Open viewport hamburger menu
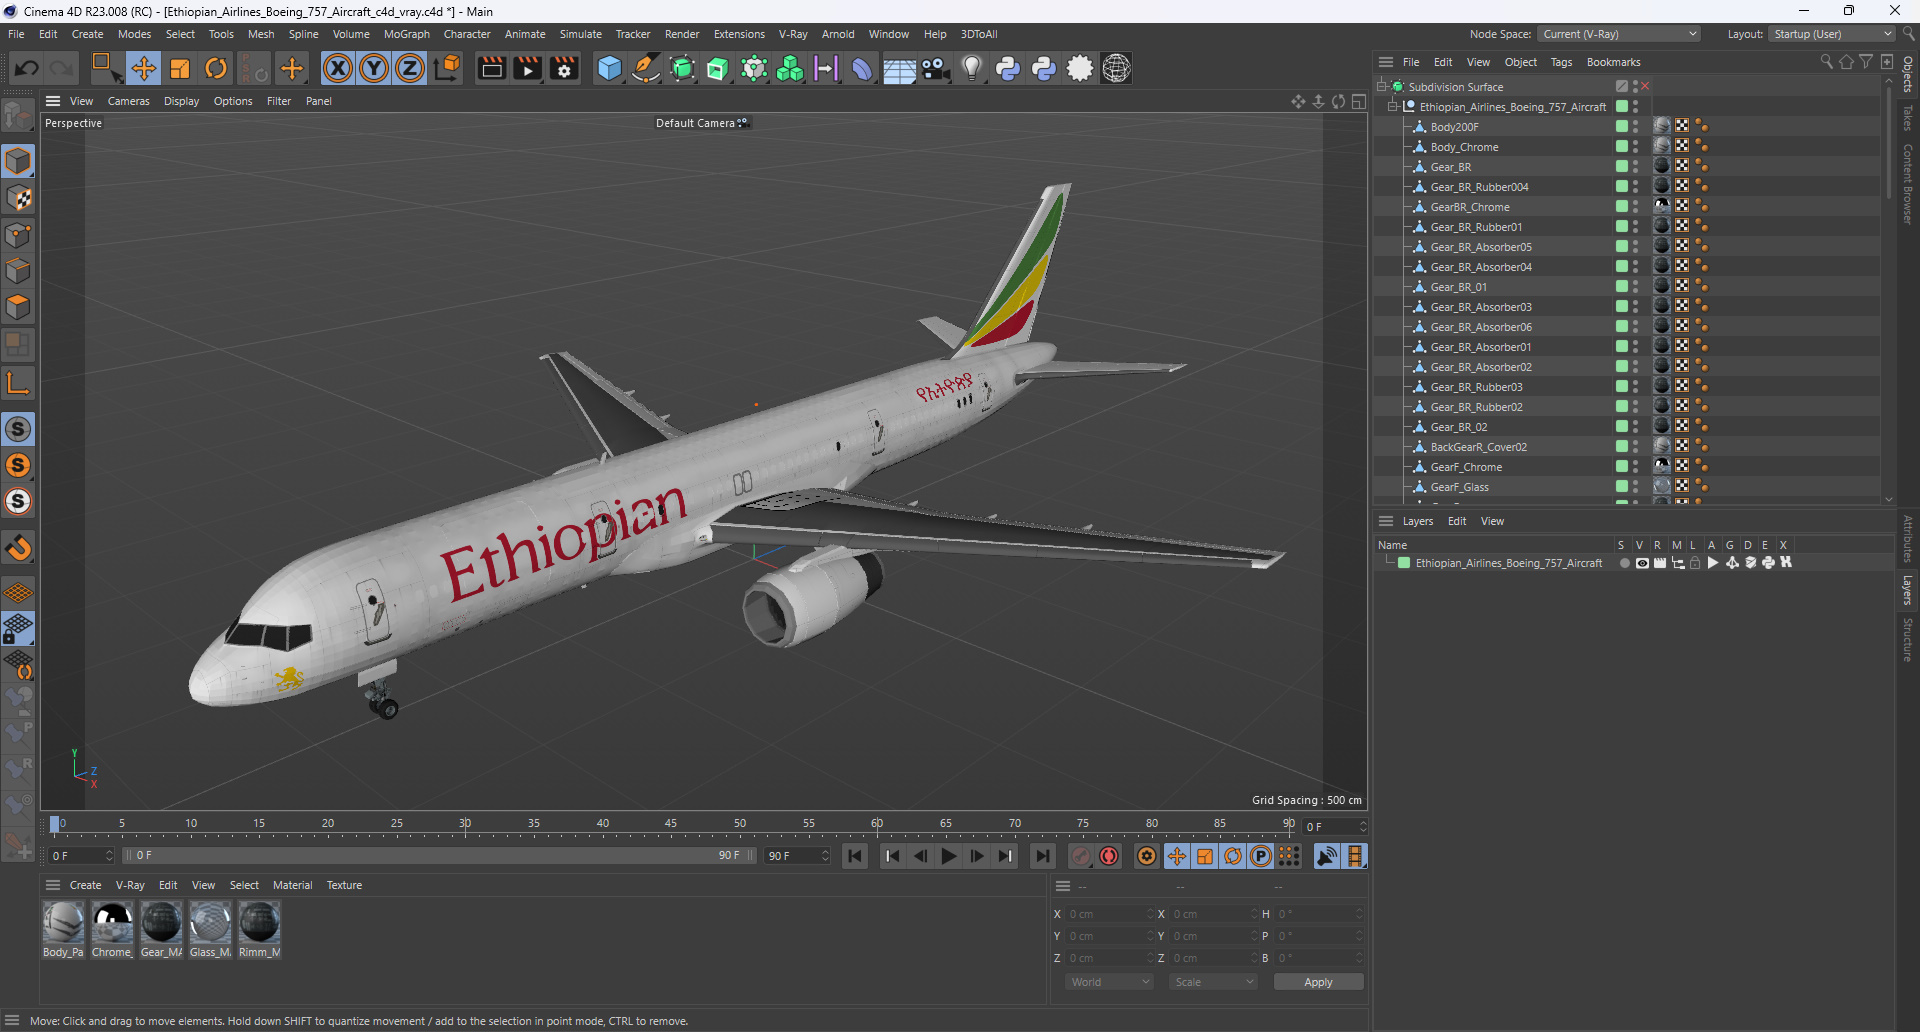Screen dimensions: 1920x1032 point(53,101)
